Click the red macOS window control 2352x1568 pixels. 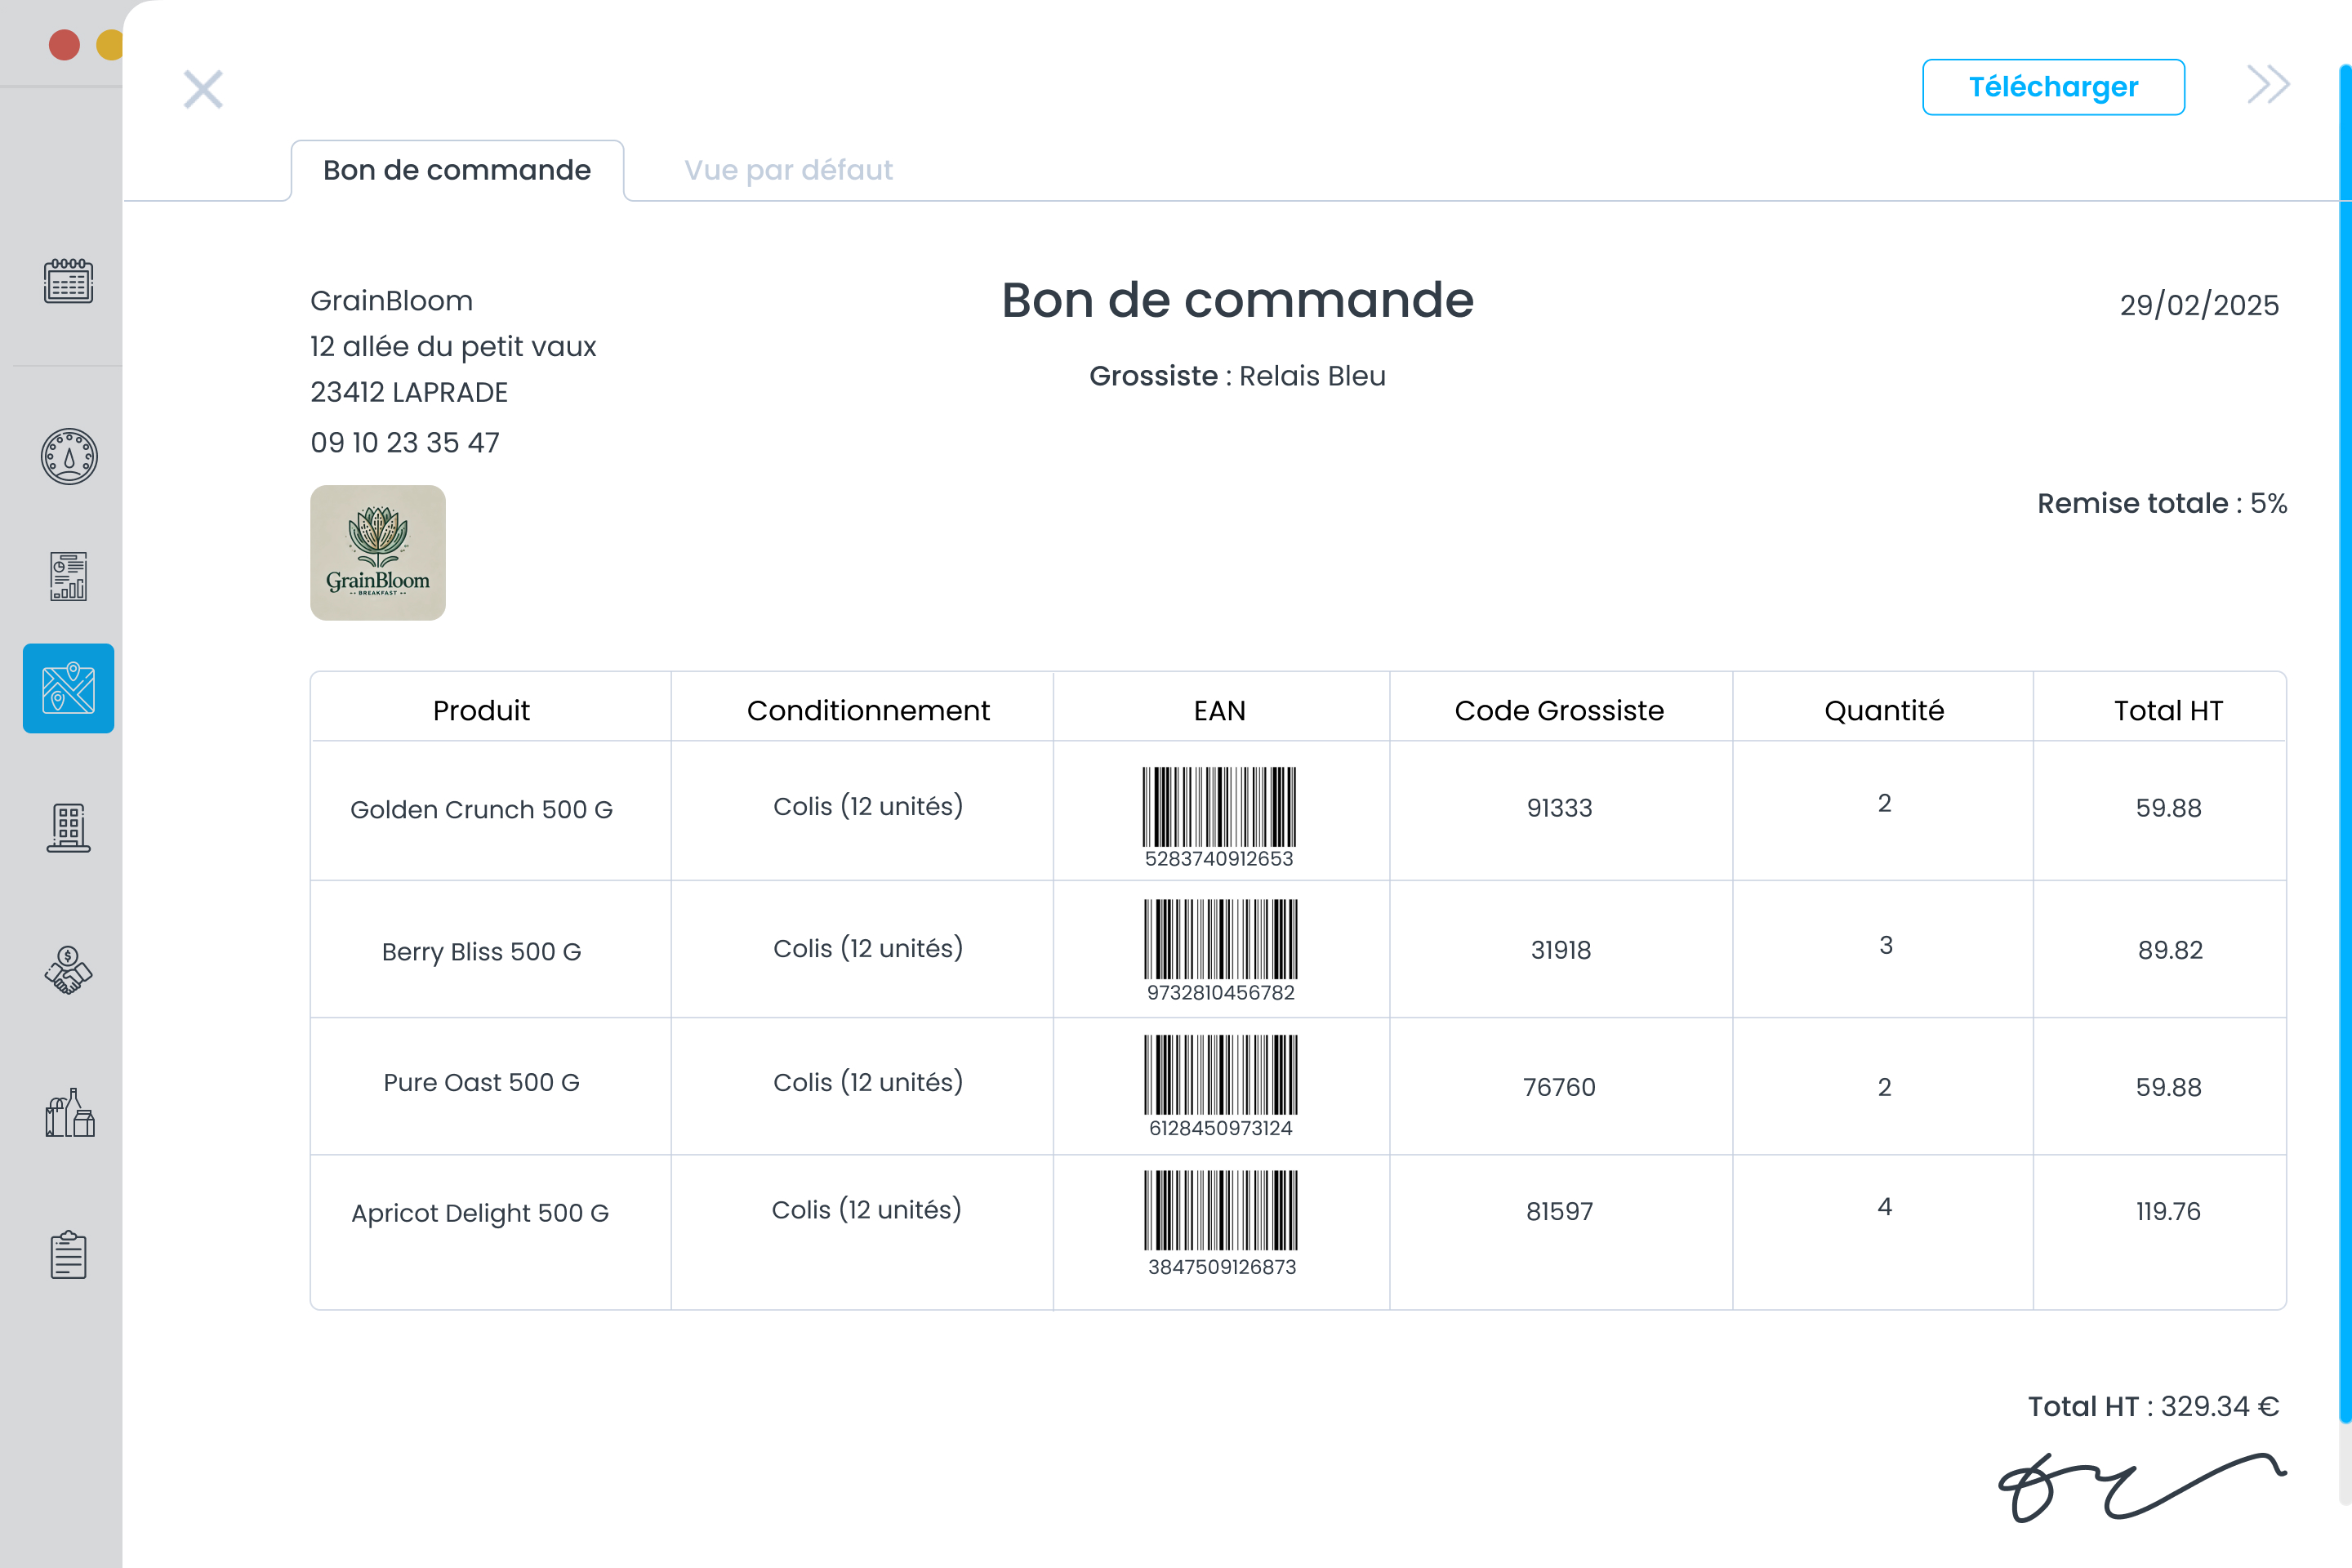(x=63, y=44)
